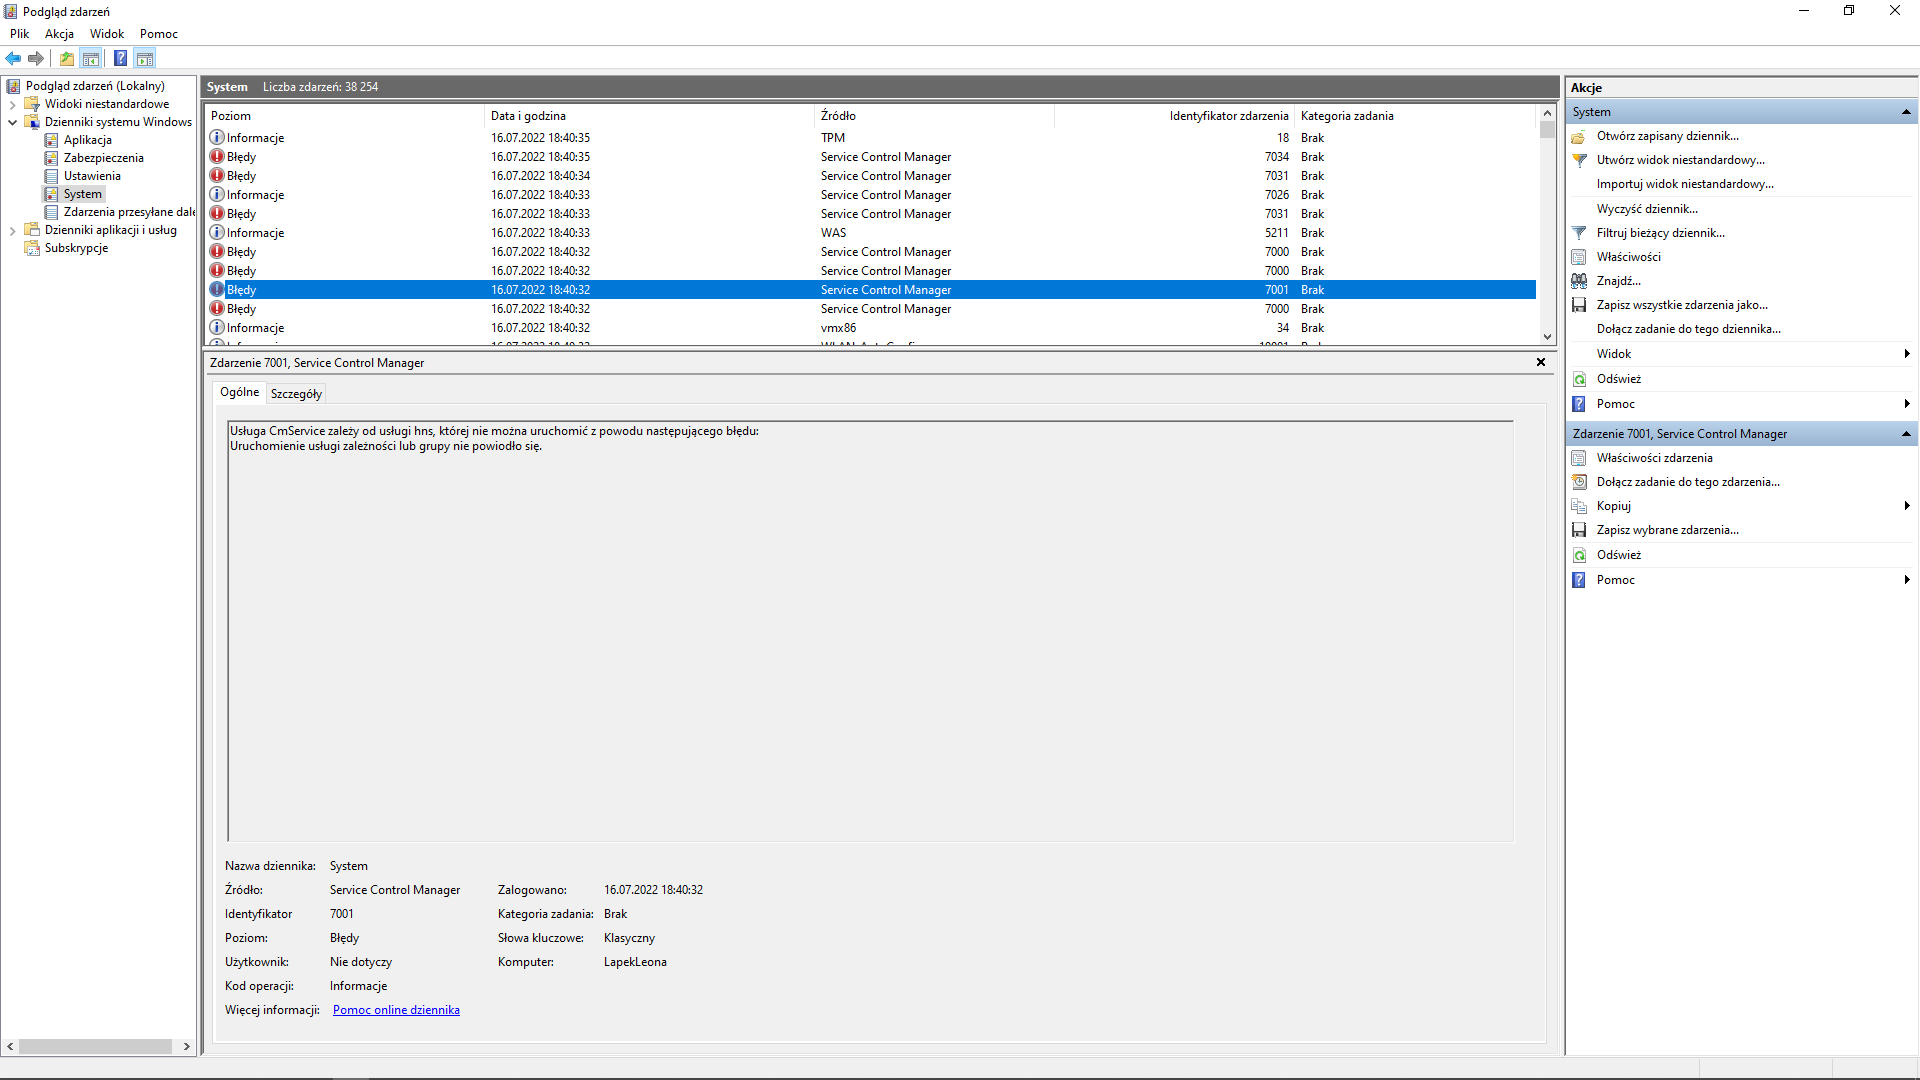The image size is (1920, 1080).
Task: Open the Pomoc menu in menu bar
Action: point(159,34)
